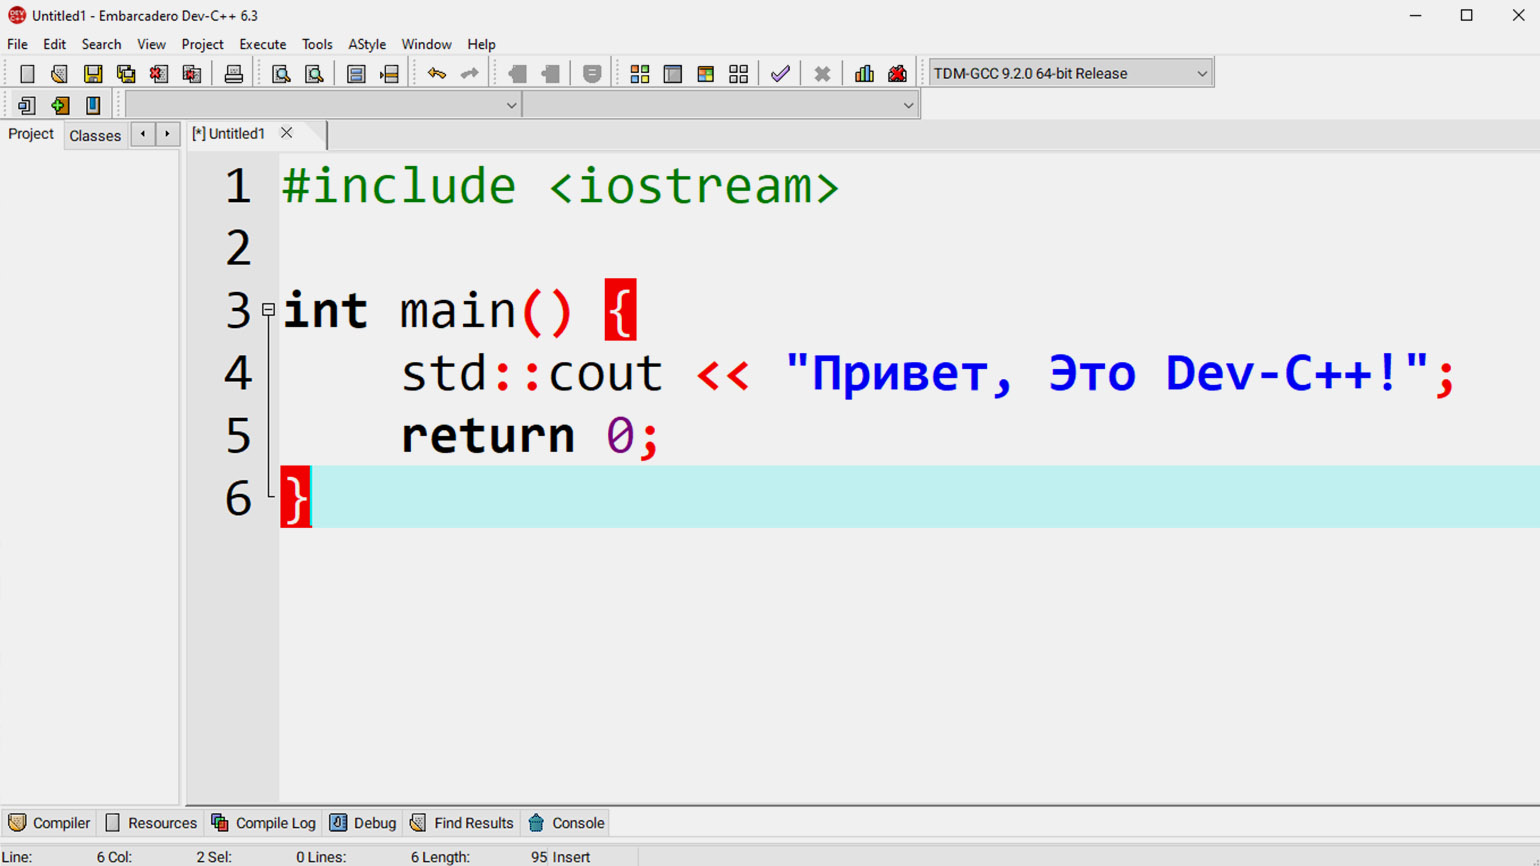
Task: Expand the function members dropdown
Action: tap(907, 105)
